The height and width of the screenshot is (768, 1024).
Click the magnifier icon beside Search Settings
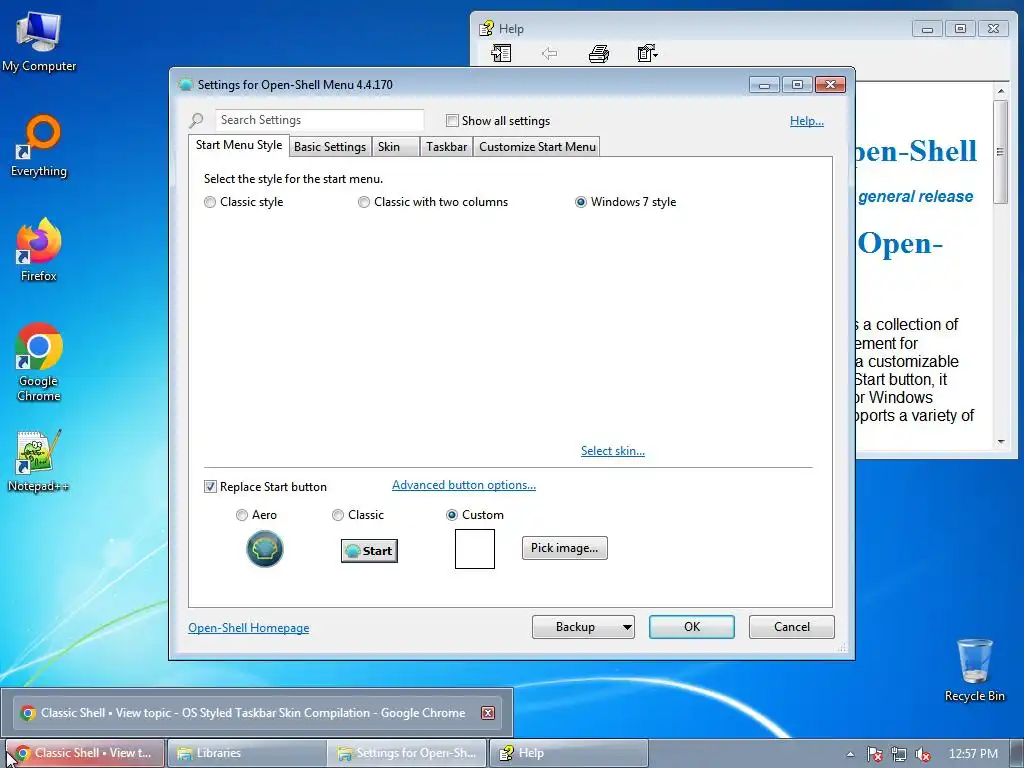pos(197,120)
